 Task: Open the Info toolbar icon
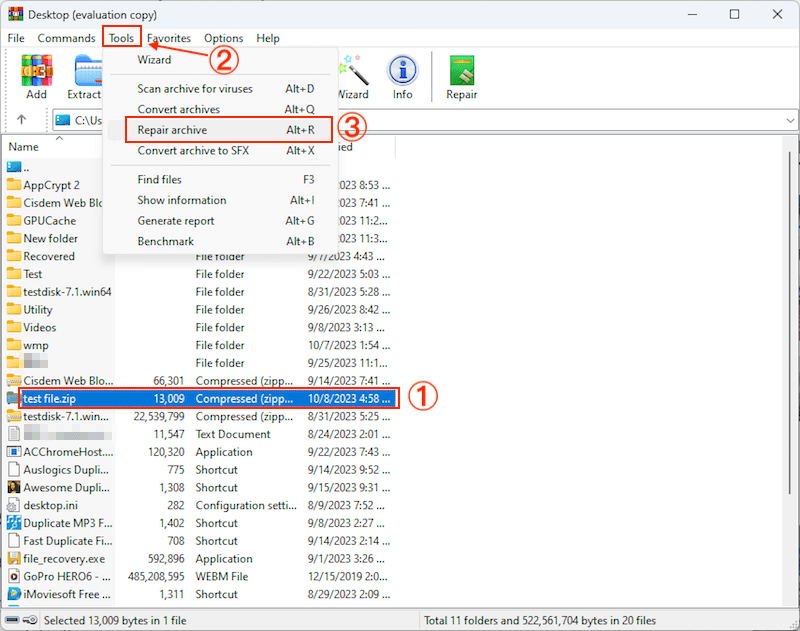(402, 76)
